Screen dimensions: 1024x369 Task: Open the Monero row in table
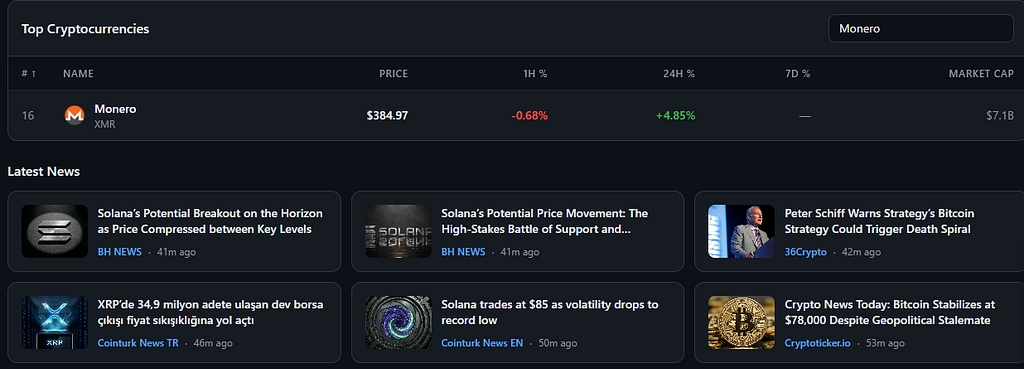(x=516, y=116)
